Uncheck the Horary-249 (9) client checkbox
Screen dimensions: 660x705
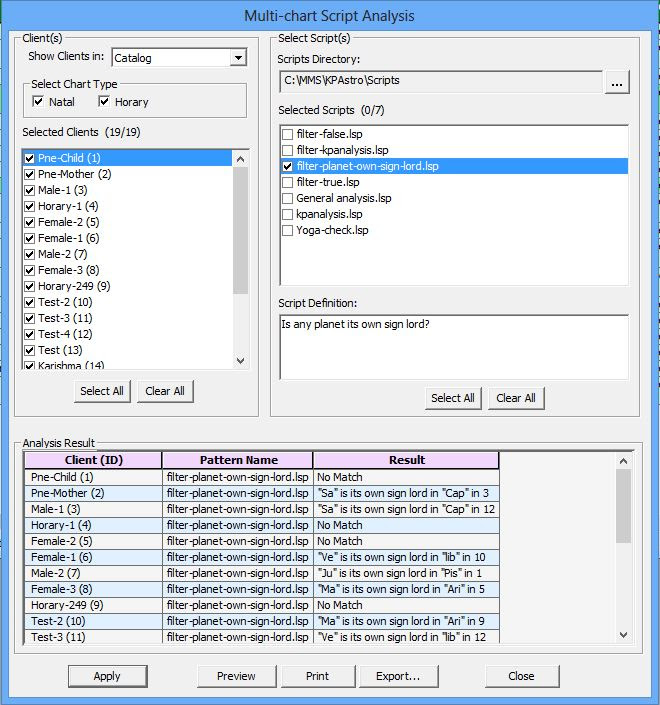pyautogui.click(x=30, y=286)
